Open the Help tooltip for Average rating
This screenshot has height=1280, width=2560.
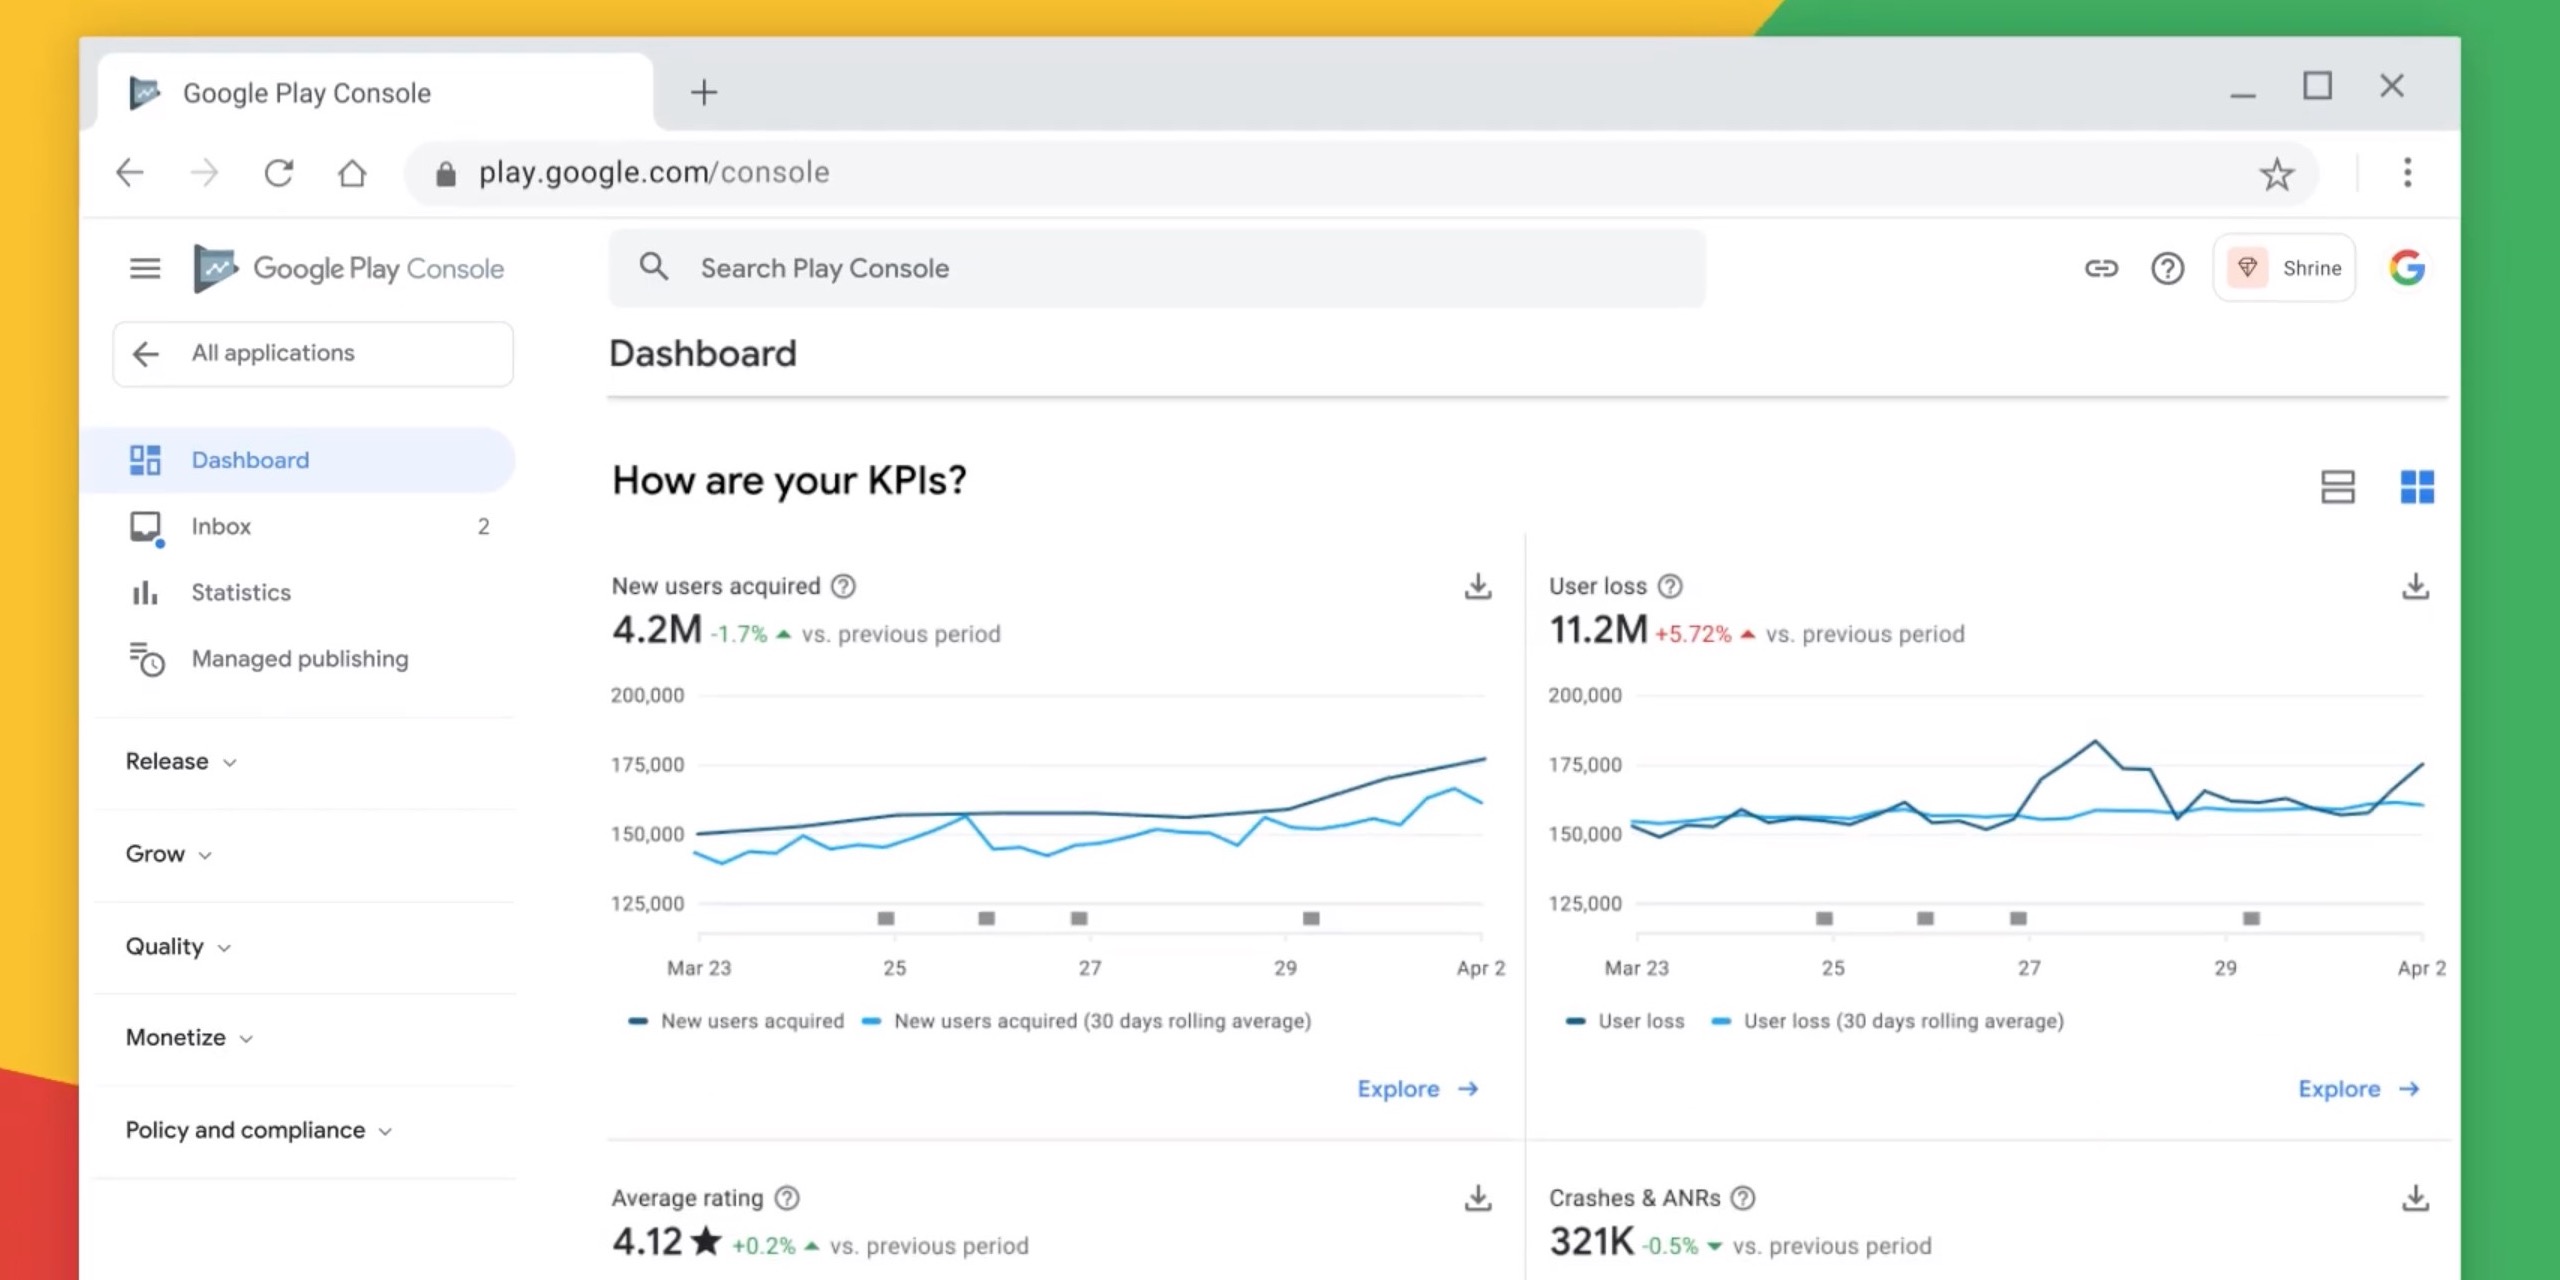[787, 1197]
